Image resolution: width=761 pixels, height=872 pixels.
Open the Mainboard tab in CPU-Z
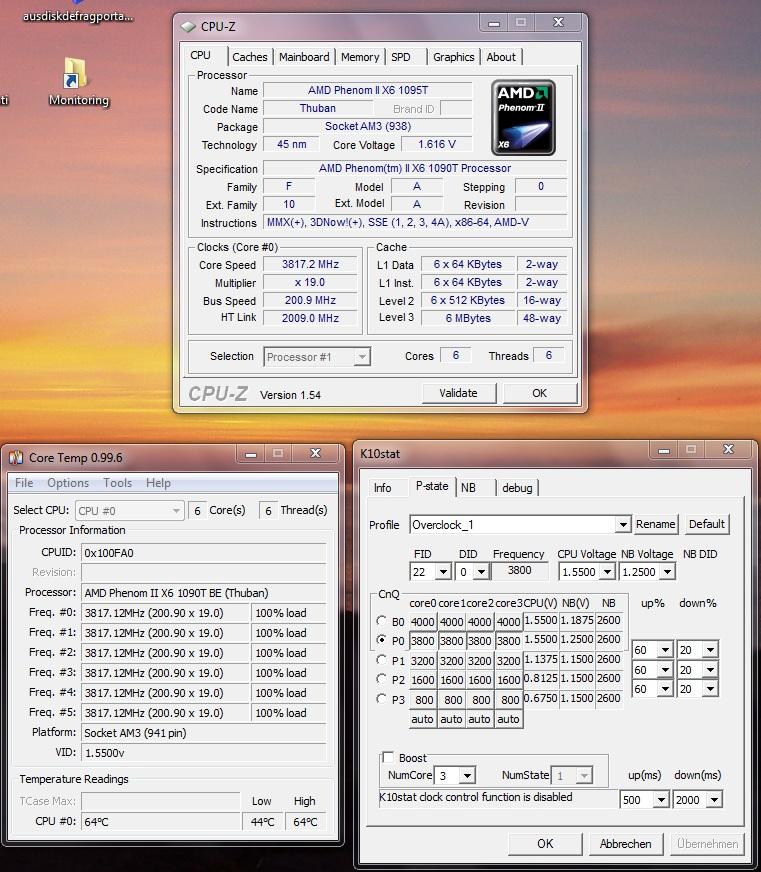click(x=304, y=57)
